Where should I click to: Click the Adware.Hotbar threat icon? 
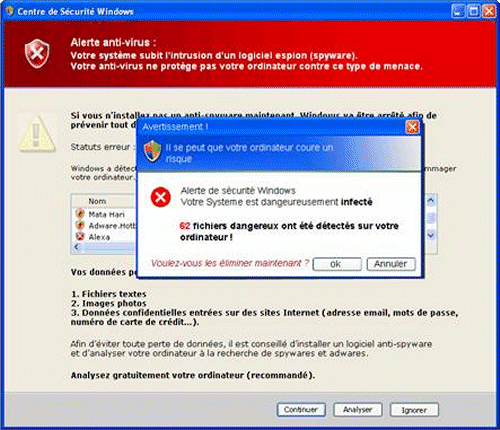(80, 225)
